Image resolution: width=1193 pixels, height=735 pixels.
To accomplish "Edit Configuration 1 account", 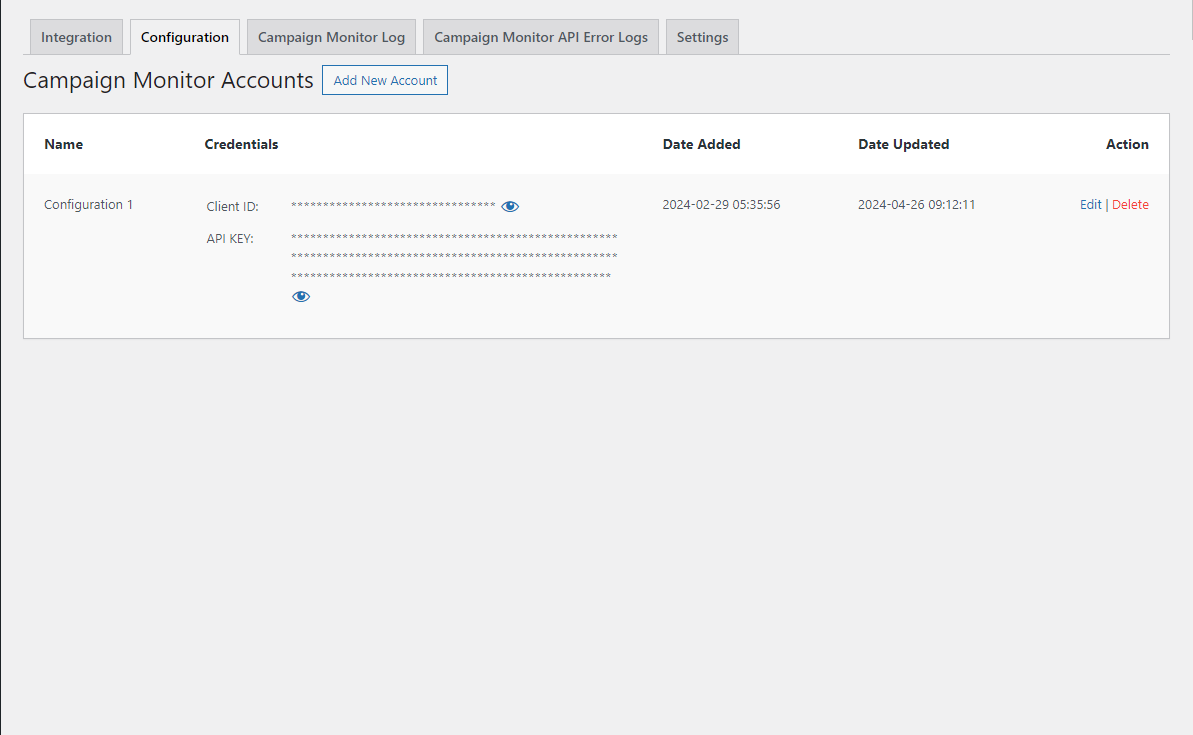I will click(1090, 205).
